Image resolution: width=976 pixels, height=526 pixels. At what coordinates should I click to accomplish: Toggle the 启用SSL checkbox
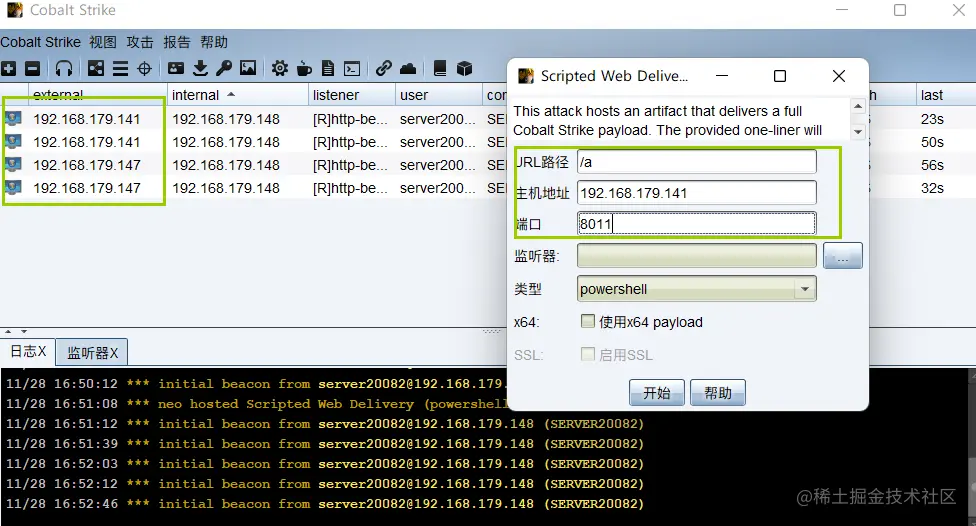pyautogui.click(x=588, y=354)
